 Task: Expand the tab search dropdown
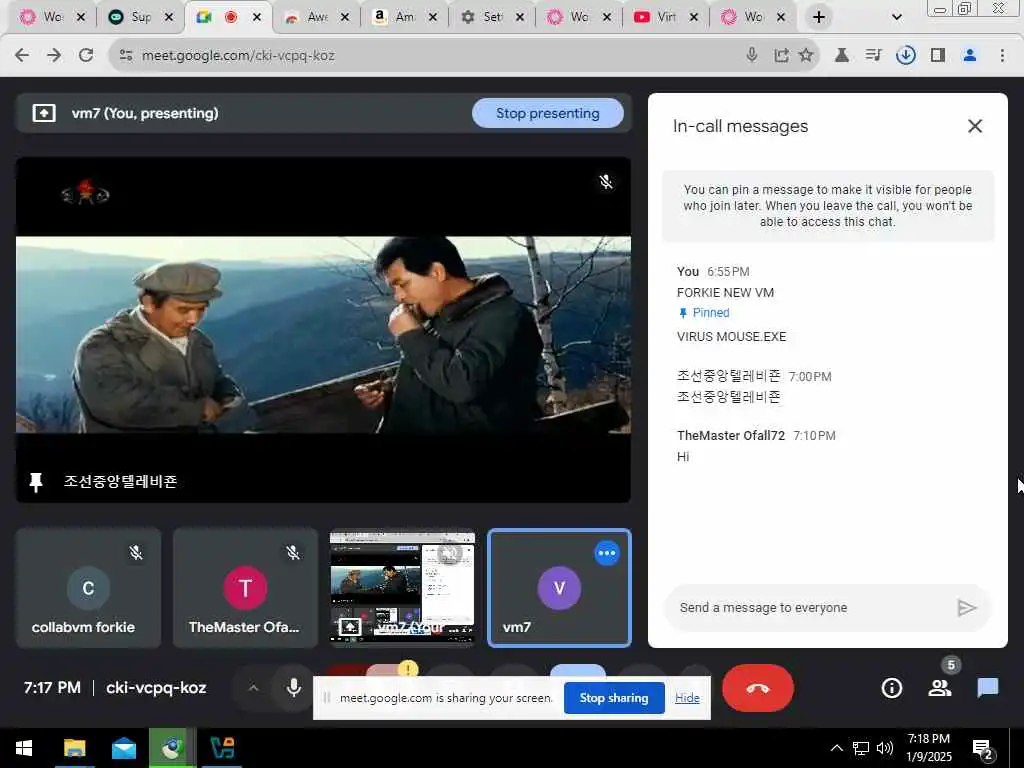coord(897,18)
